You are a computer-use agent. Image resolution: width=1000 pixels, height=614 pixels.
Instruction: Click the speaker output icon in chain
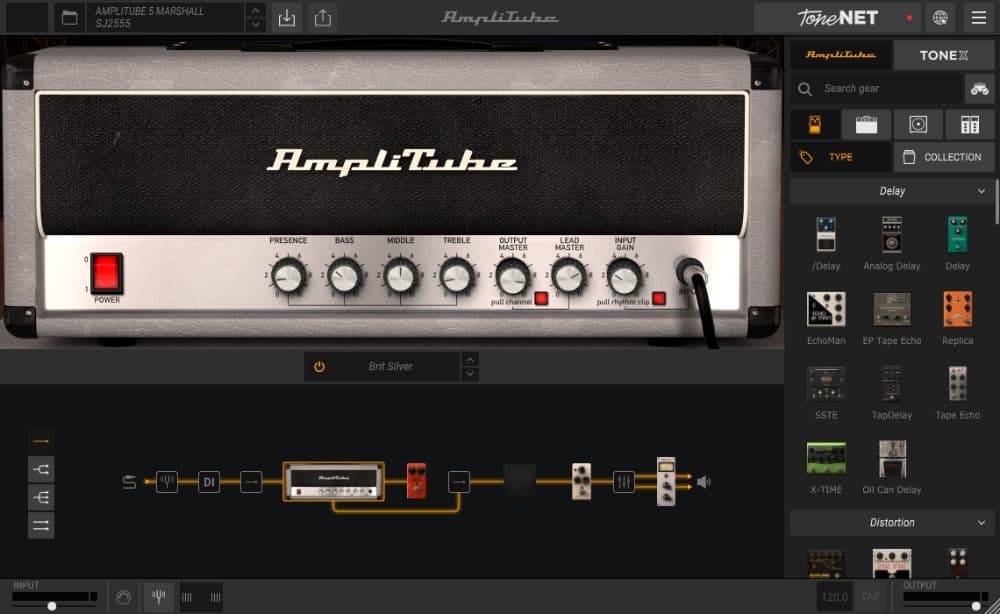[x=703, y=482]
